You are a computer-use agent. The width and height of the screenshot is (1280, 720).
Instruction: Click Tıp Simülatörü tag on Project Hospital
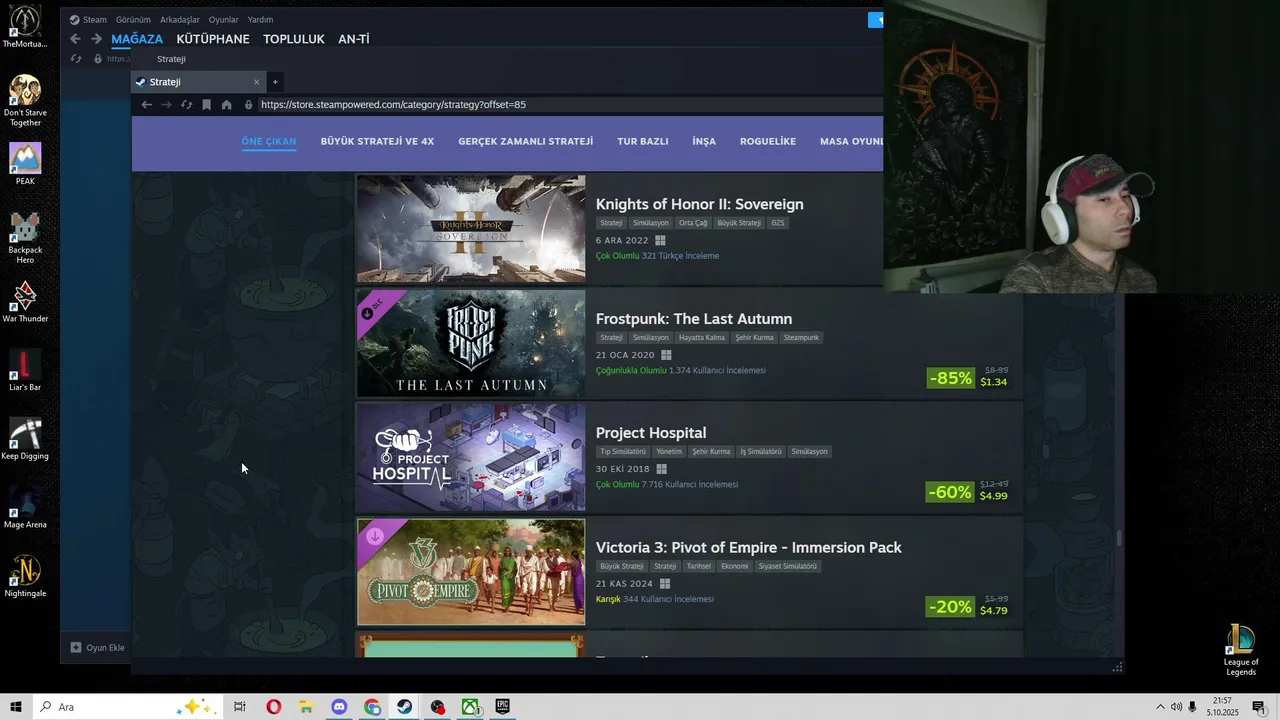pyautogui.click(x=623, y=452)
